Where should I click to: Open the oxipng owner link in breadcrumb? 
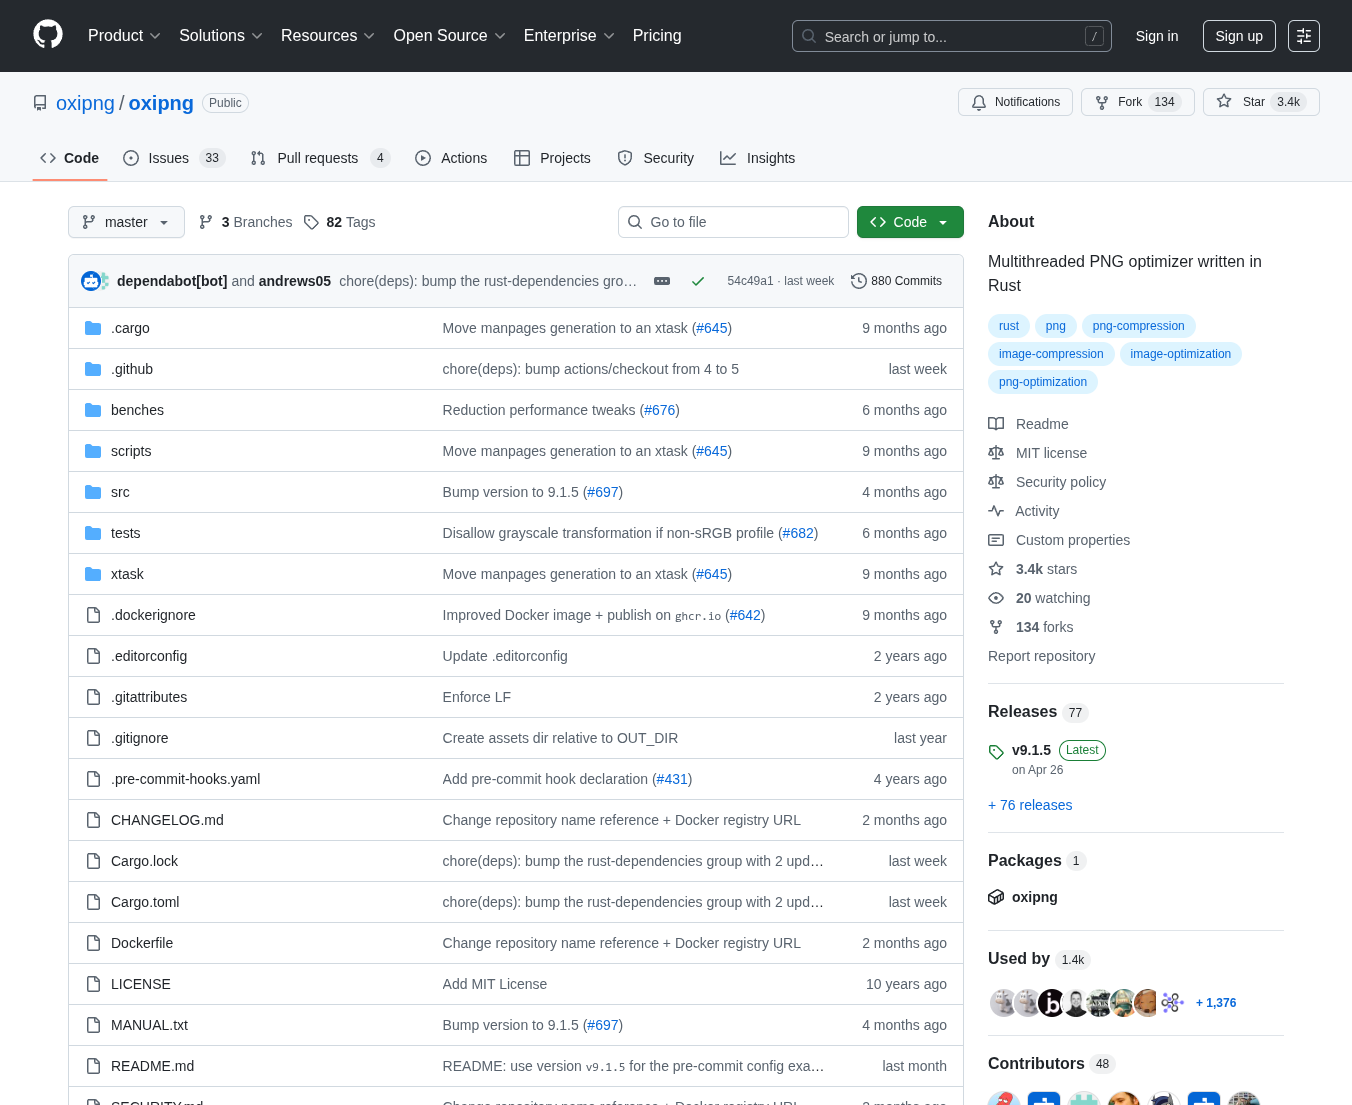pyautogui.click(x=85, y=103)
